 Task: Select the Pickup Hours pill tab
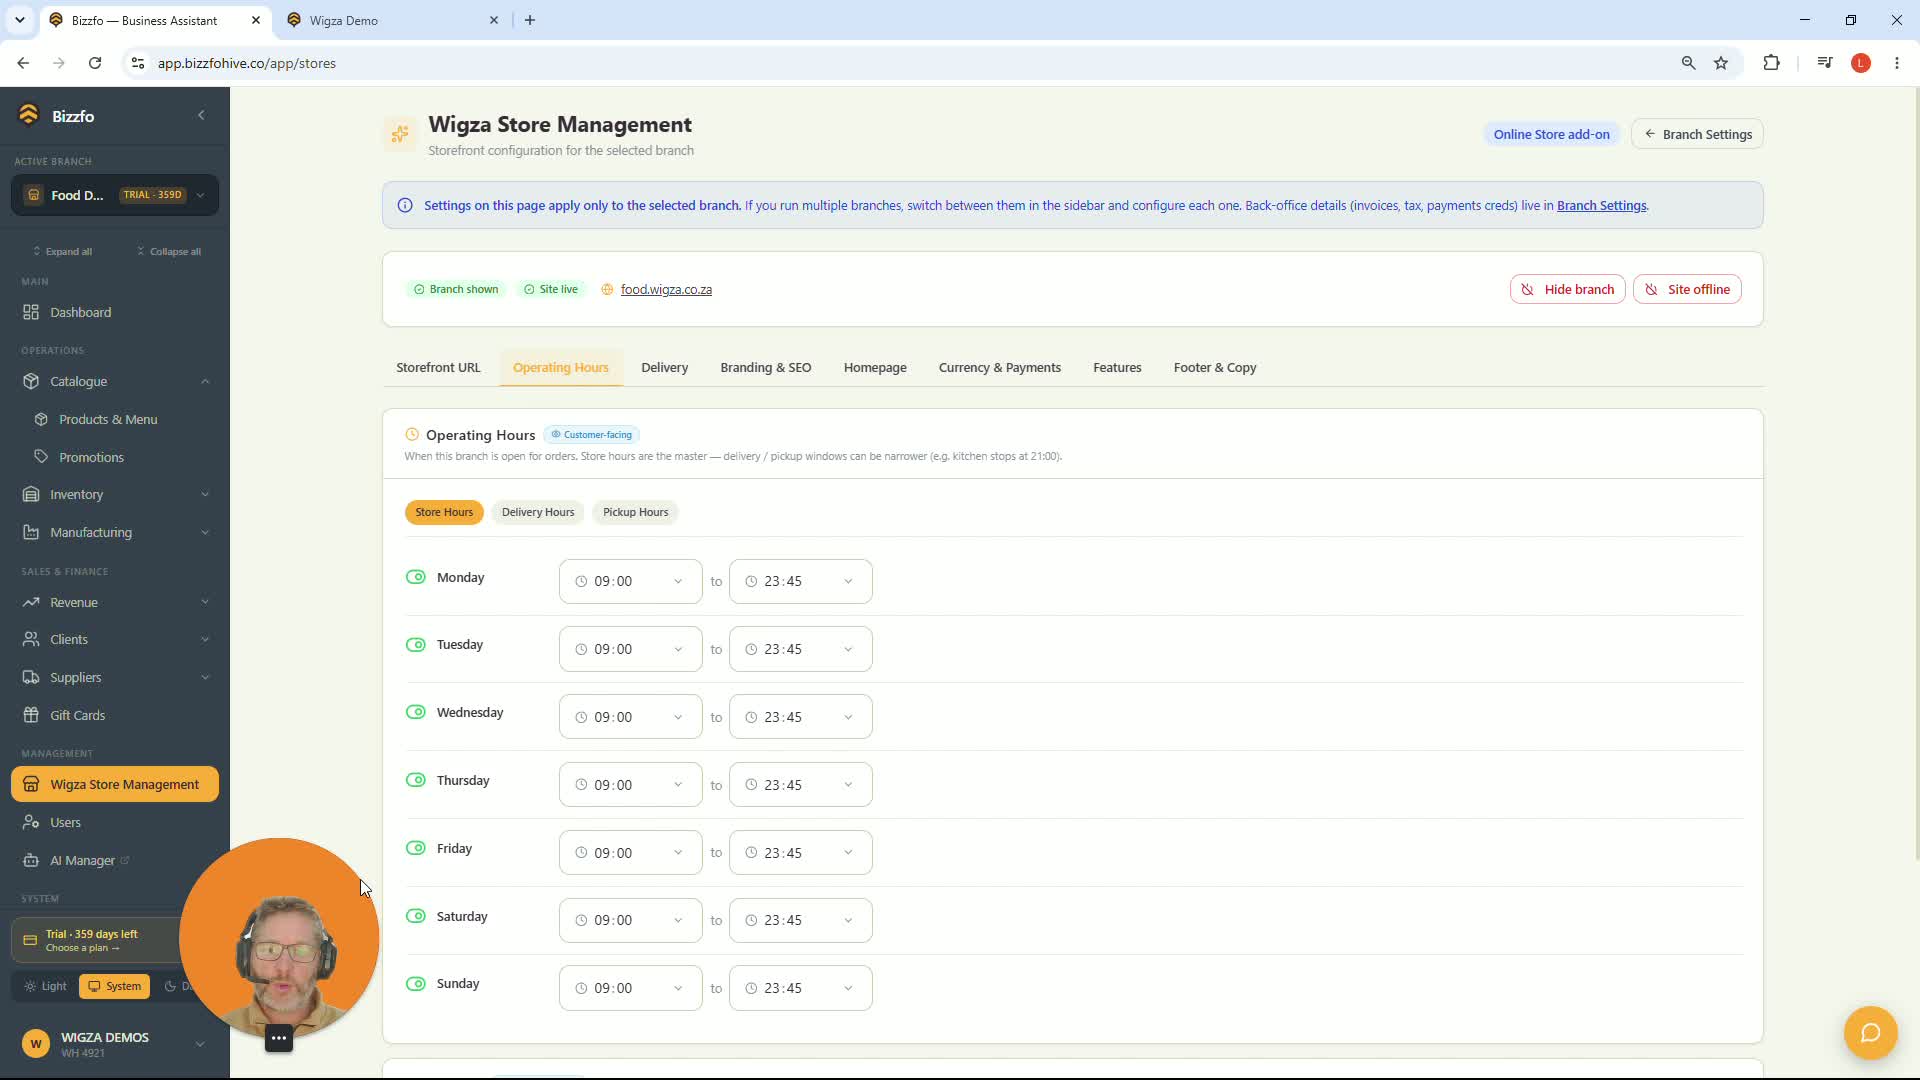click(635, 512)
